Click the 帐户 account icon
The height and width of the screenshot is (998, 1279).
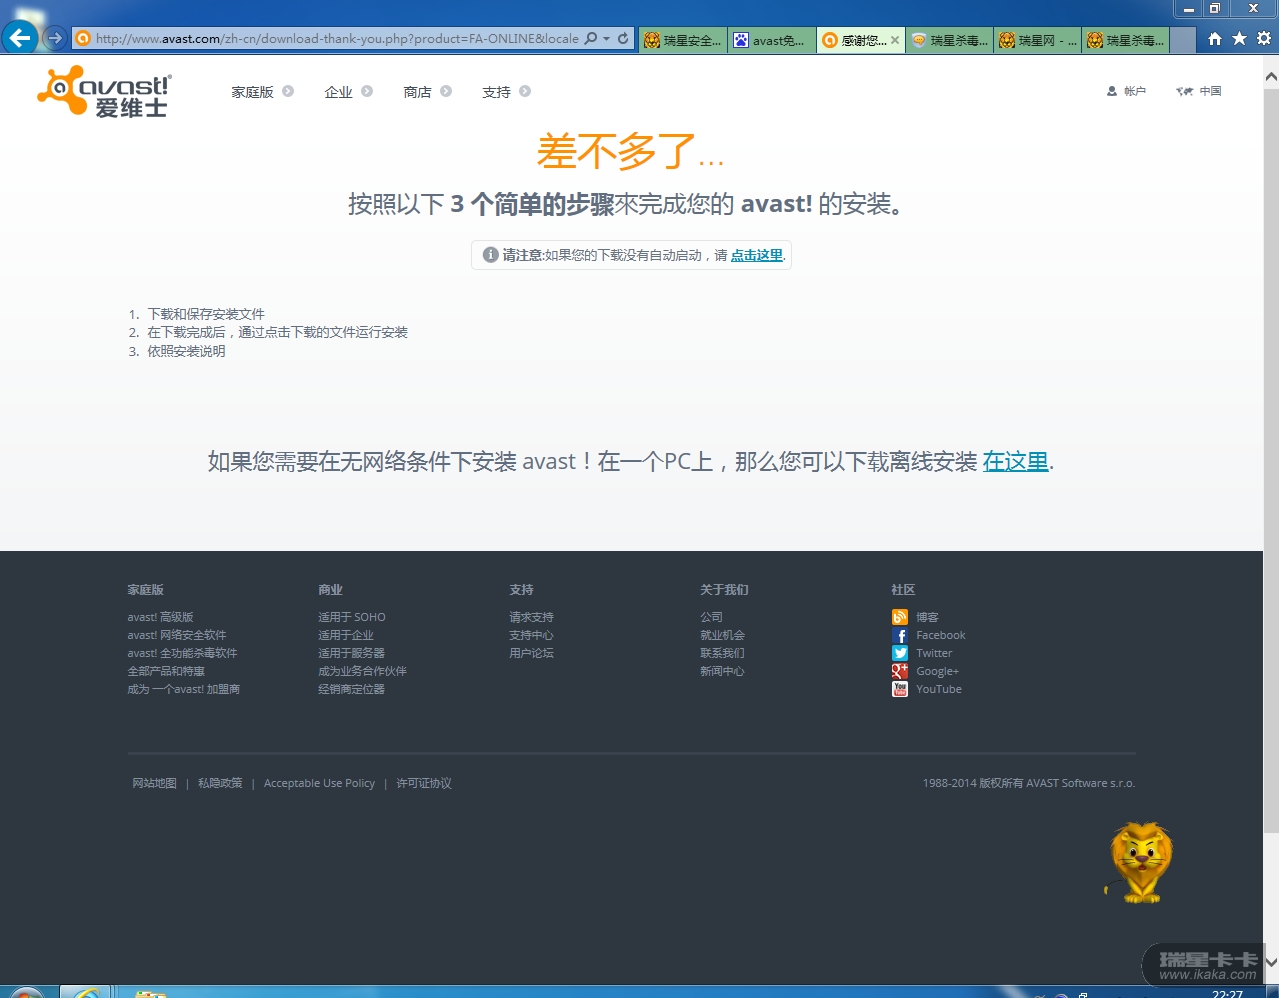(x=1112, y=91)
